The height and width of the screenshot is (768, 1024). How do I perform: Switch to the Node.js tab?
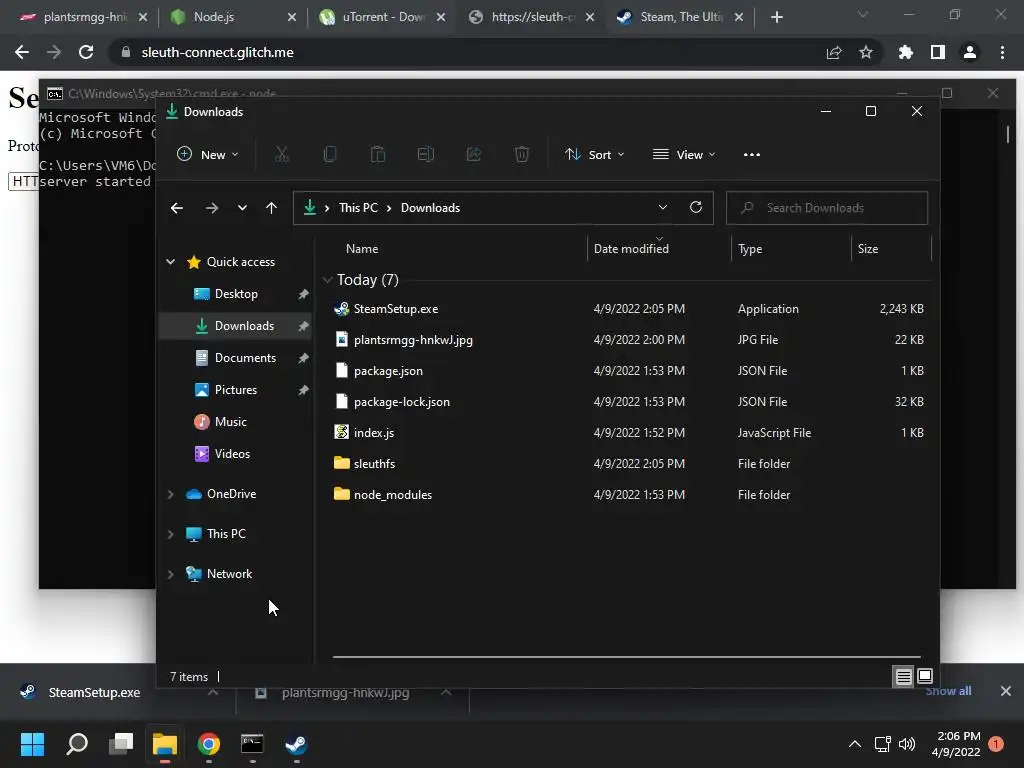click(232, 17)
